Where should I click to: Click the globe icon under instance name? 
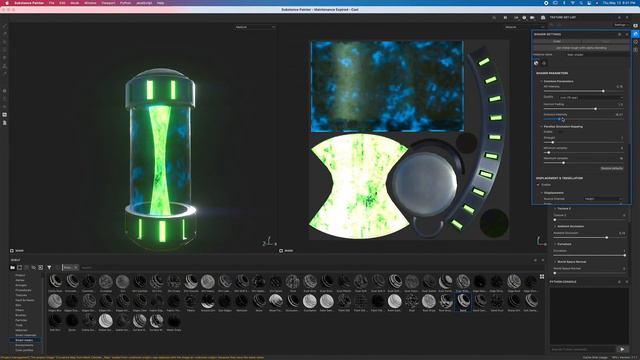536,63
